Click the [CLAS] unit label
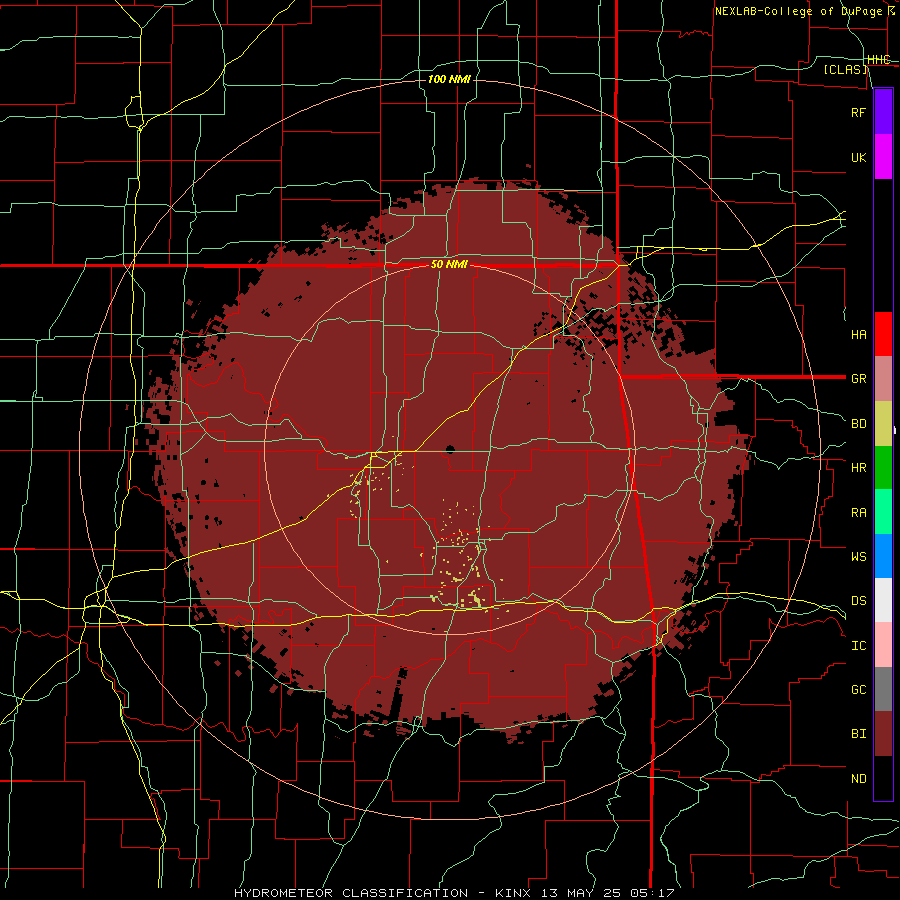Image resolution: width=900 pixels, height=900 pixels. [x=845, y=69]
